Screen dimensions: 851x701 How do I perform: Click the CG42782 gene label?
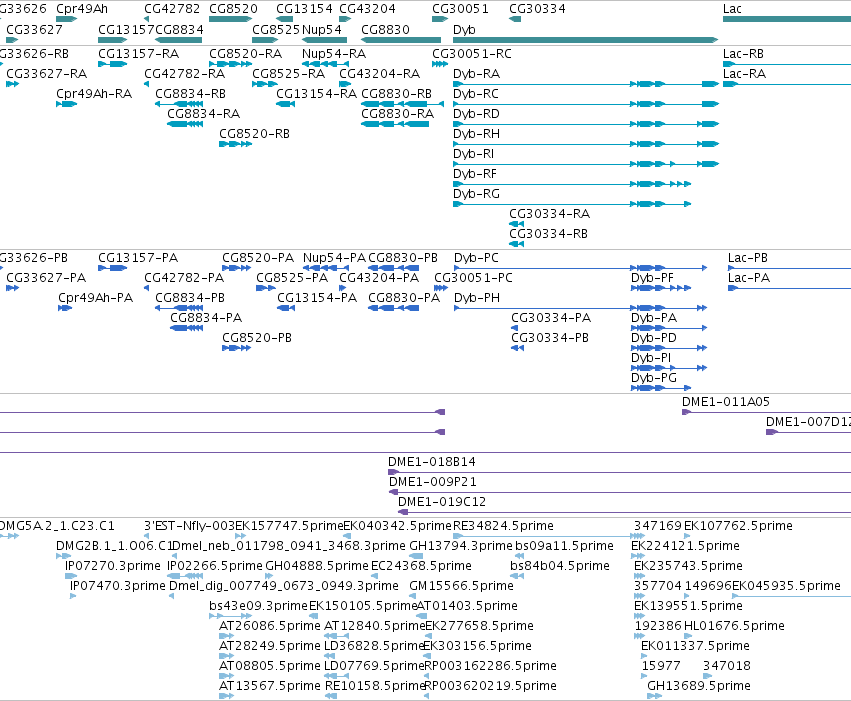tap(172, 9)
